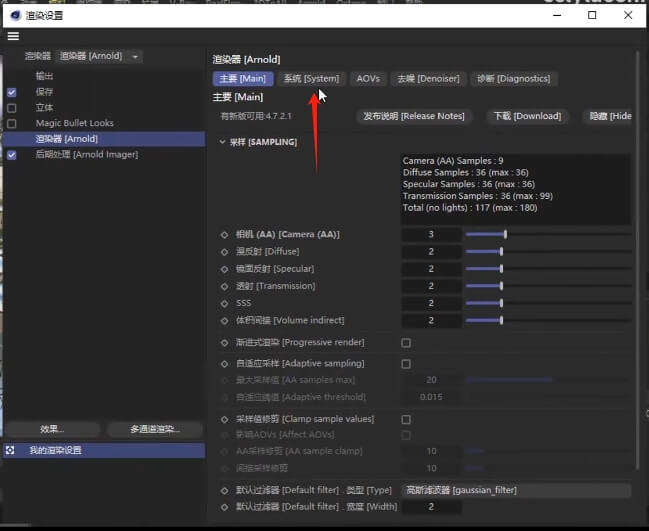Enable Progressive render checkbox
This screenshot has height=531, width=649.
tap(406, 342)
